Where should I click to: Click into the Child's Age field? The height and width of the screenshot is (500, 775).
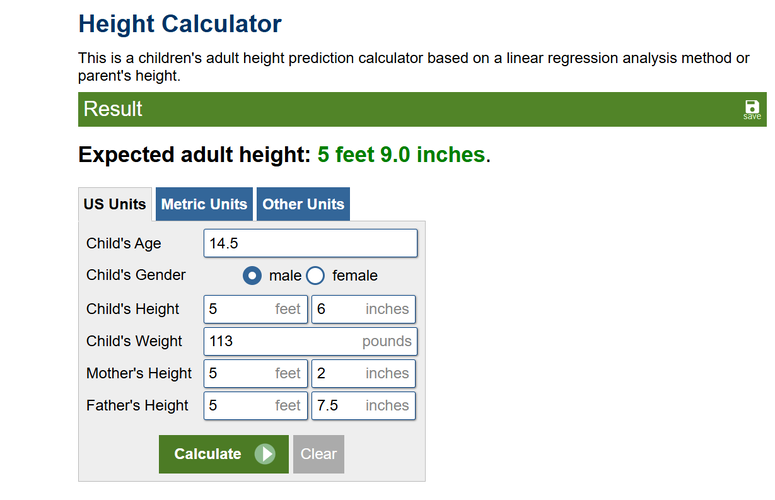[x=310, y=243]
